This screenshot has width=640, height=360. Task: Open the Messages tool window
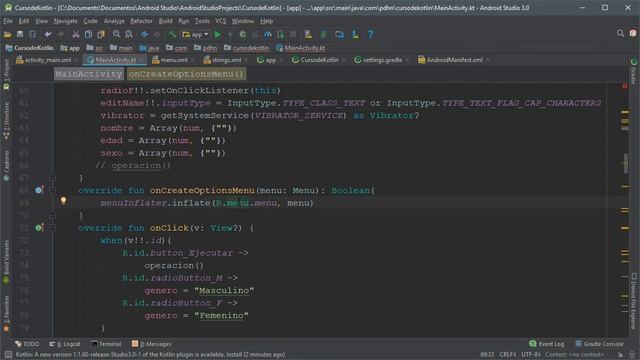pyautogui.click(x=151, y=344)
